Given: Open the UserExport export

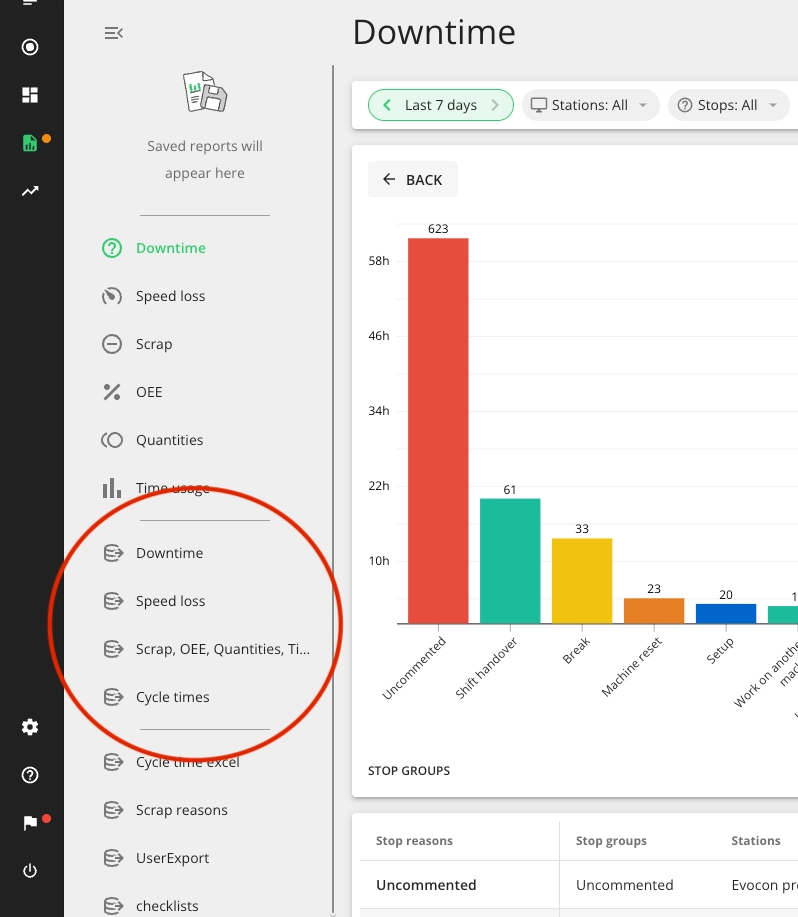Looking at the screenshot, I should [172, 858].
